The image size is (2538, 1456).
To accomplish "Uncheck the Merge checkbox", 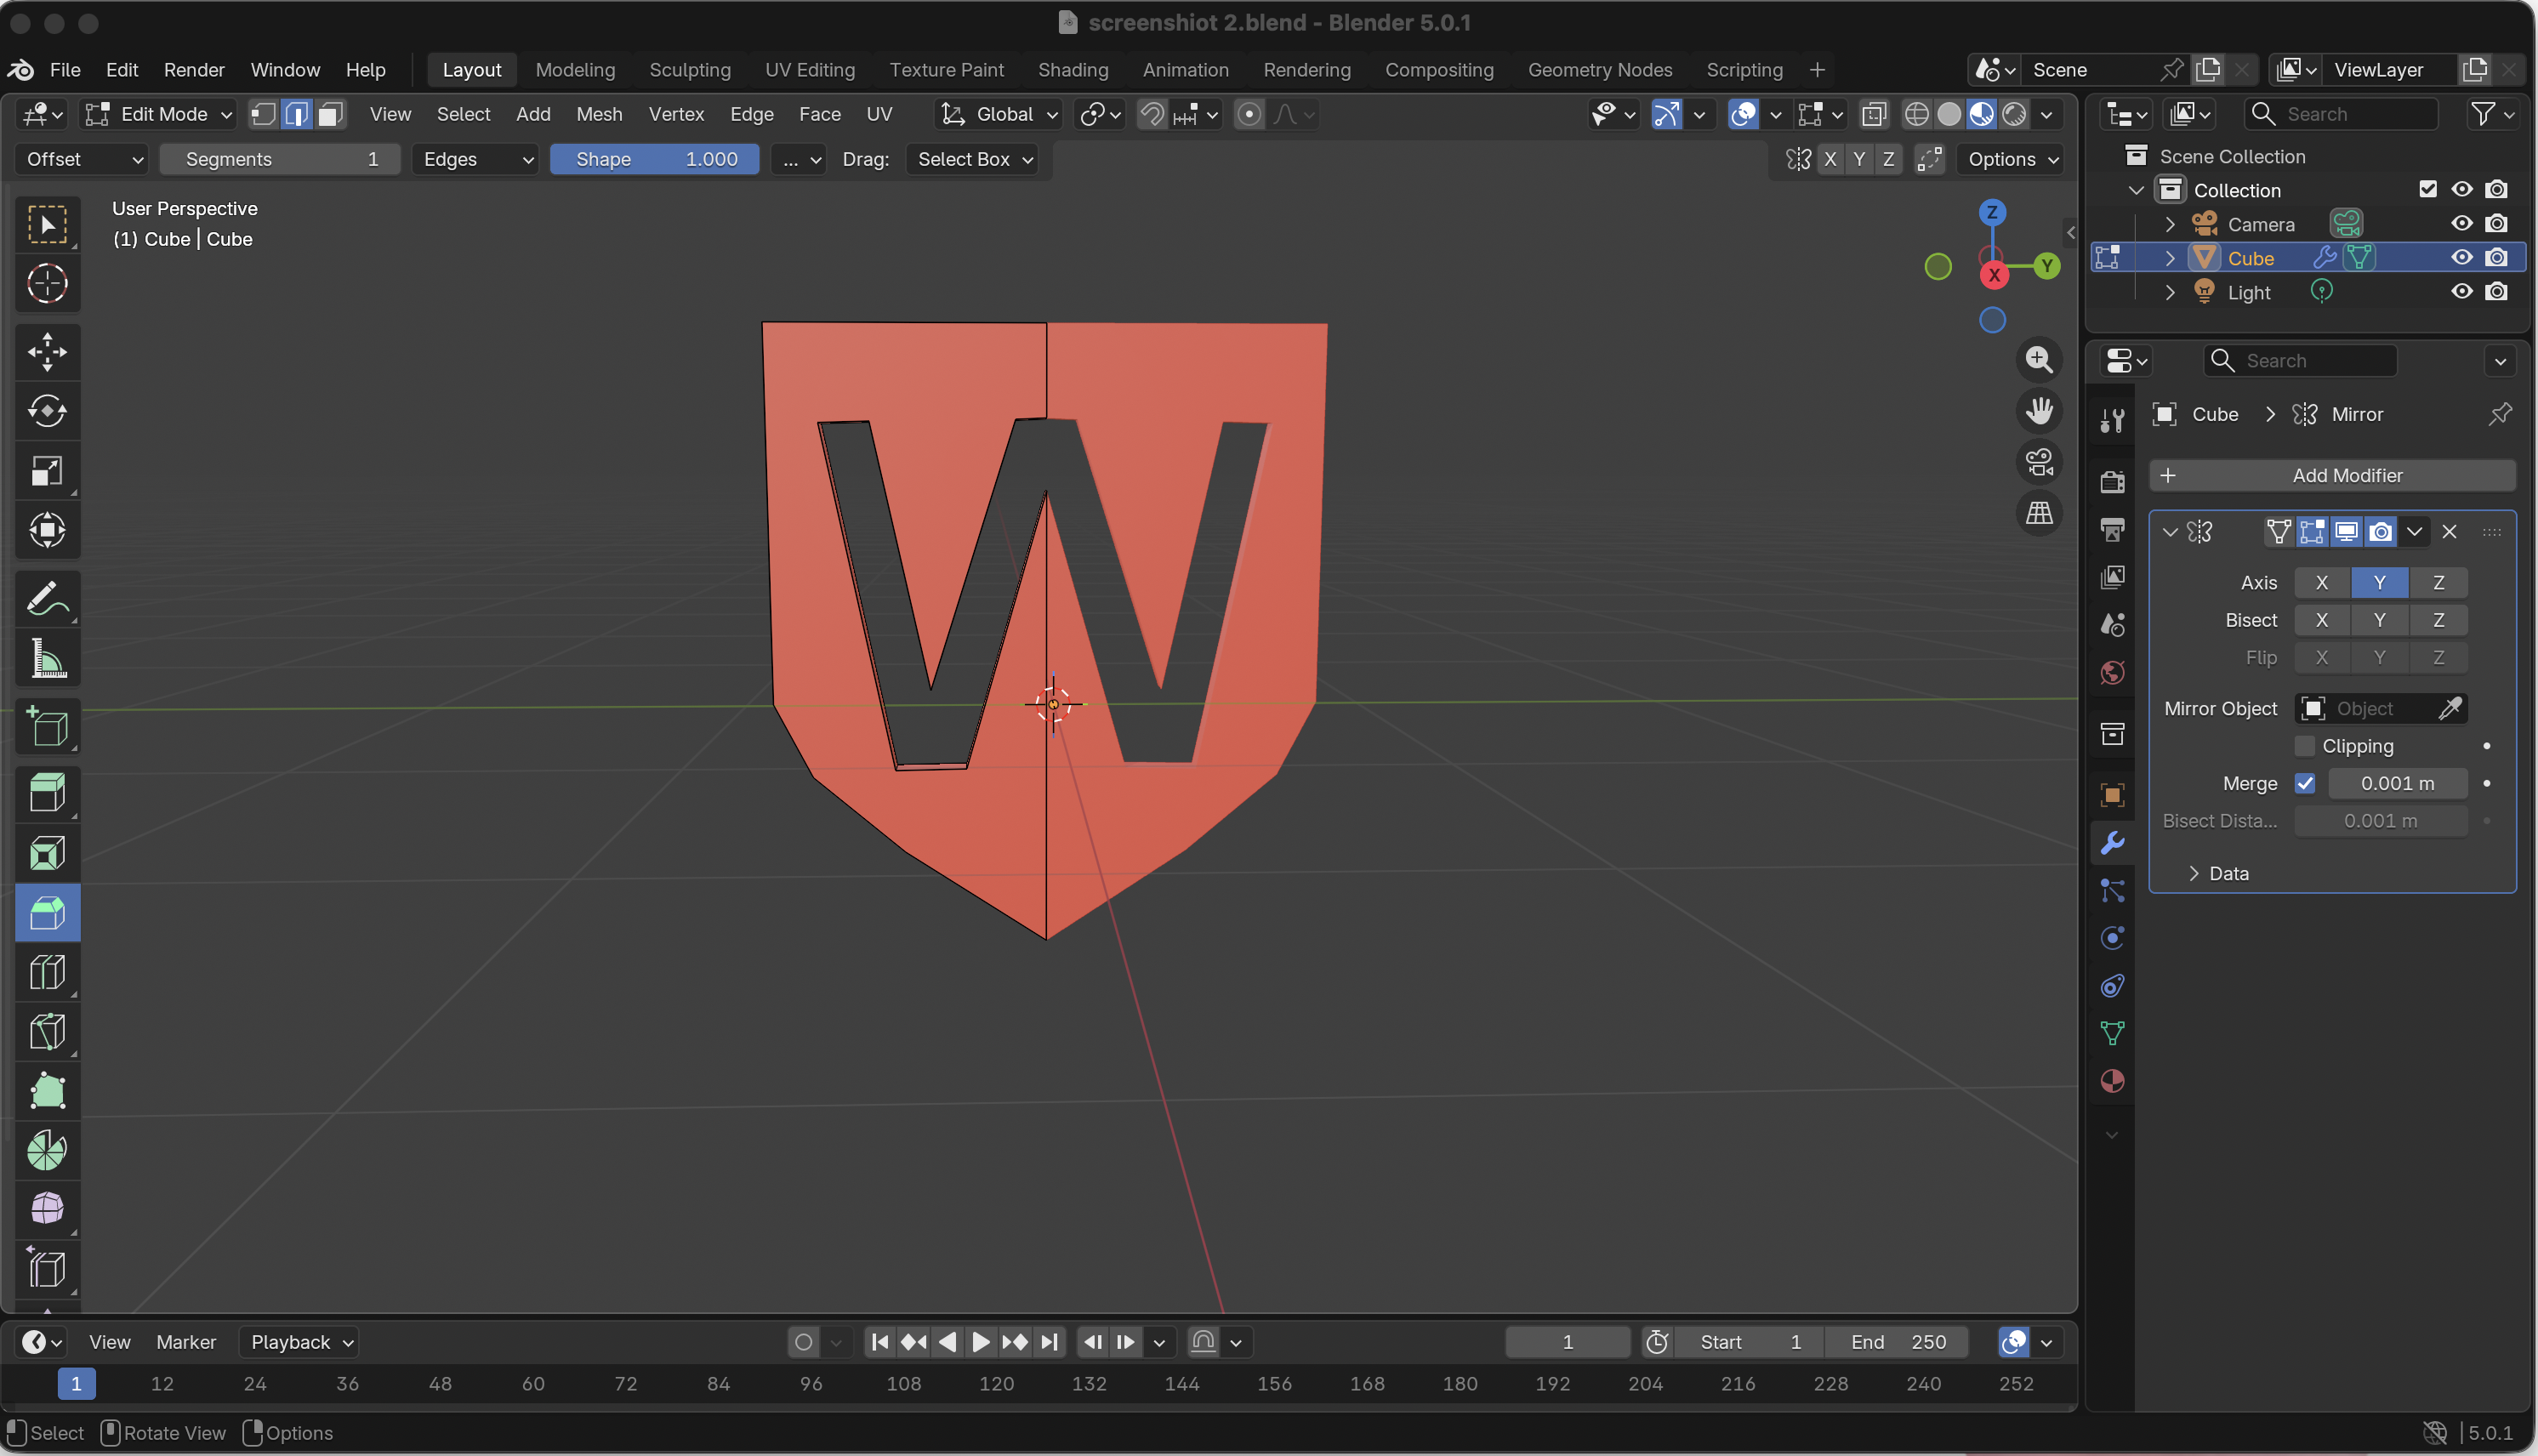I will pyautogui.click(x=2304, y=783).
